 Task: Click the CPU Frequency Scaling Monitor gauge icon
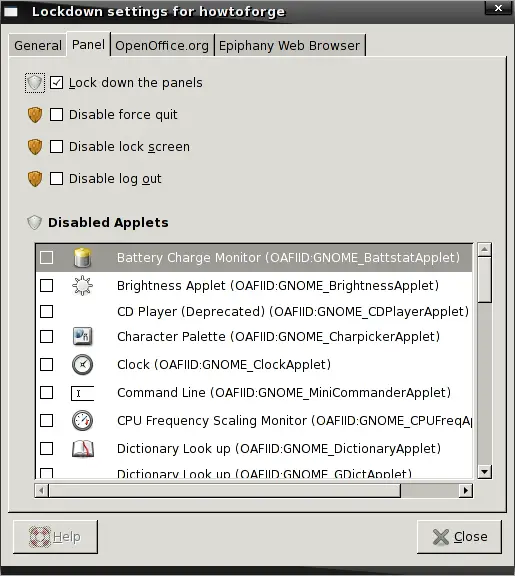click(82, 421)
